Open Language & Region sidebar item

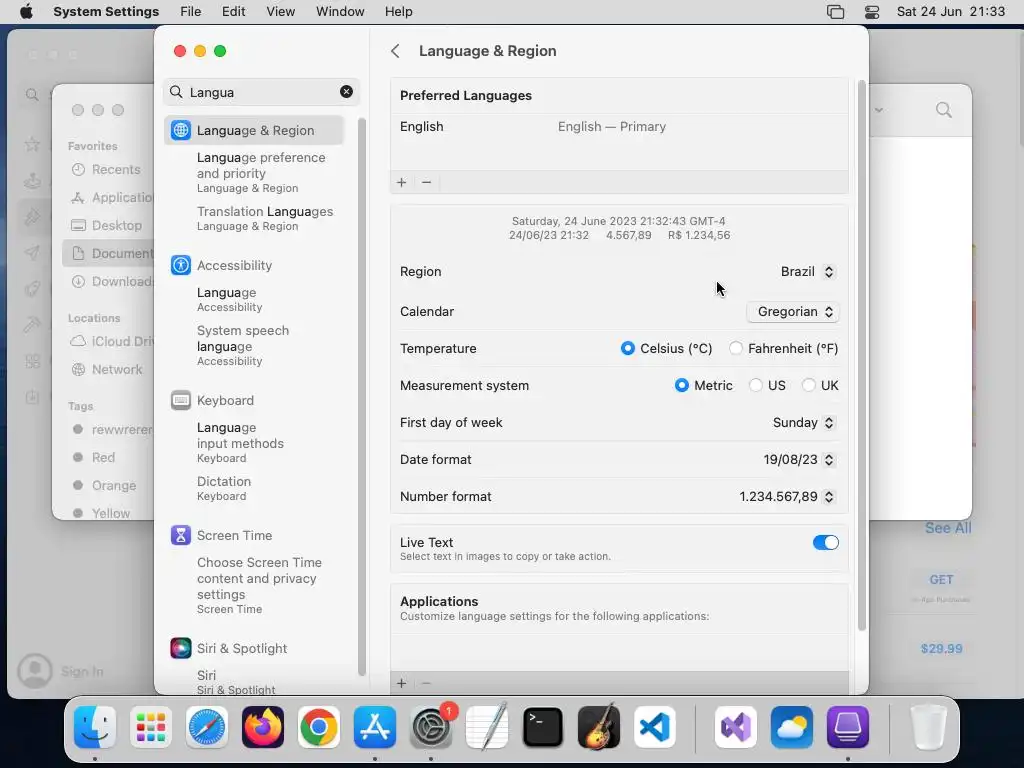tap(253, 130)
